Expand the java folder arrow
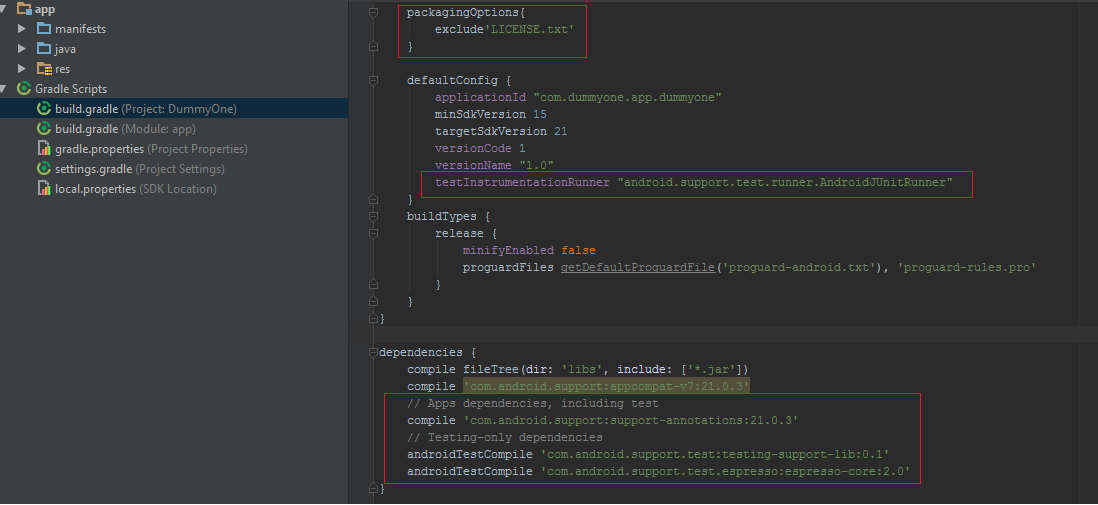The width and height of the screenshot is (1098, 505). tap(22, 49)
